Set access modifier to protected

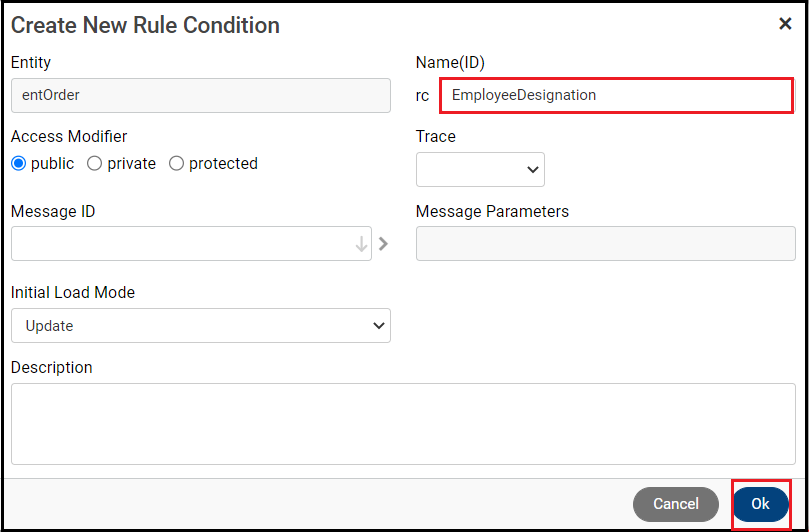pos(176,164)
